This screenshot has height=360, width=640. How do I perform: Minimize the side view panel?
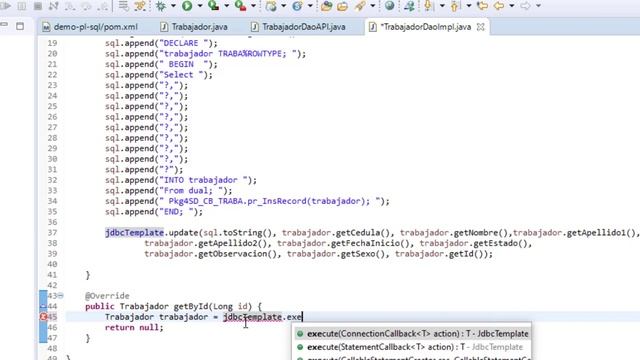pyautogui.click(x=4, y=25)
